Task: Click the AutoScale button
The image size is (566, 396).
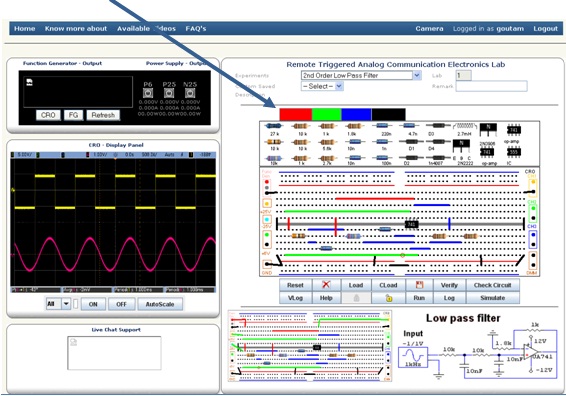Action: click(160, 304)
